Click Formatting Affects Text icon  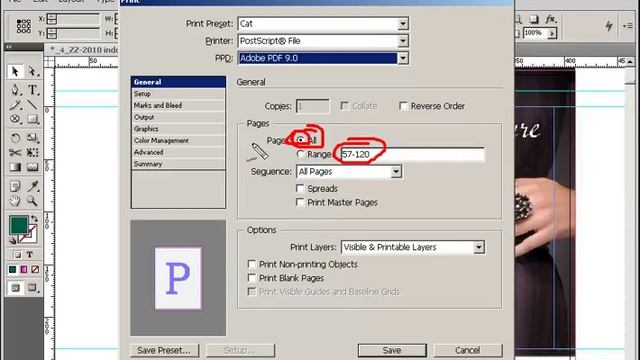click(x=29, y=255)
